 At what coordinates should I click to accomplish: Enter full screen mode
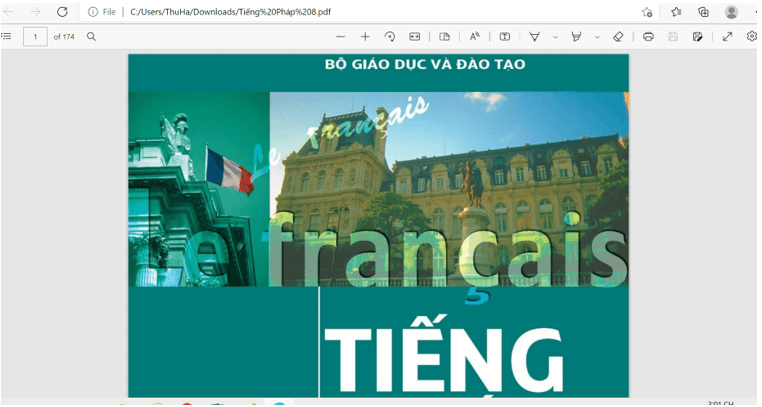(x=727, y=36)
